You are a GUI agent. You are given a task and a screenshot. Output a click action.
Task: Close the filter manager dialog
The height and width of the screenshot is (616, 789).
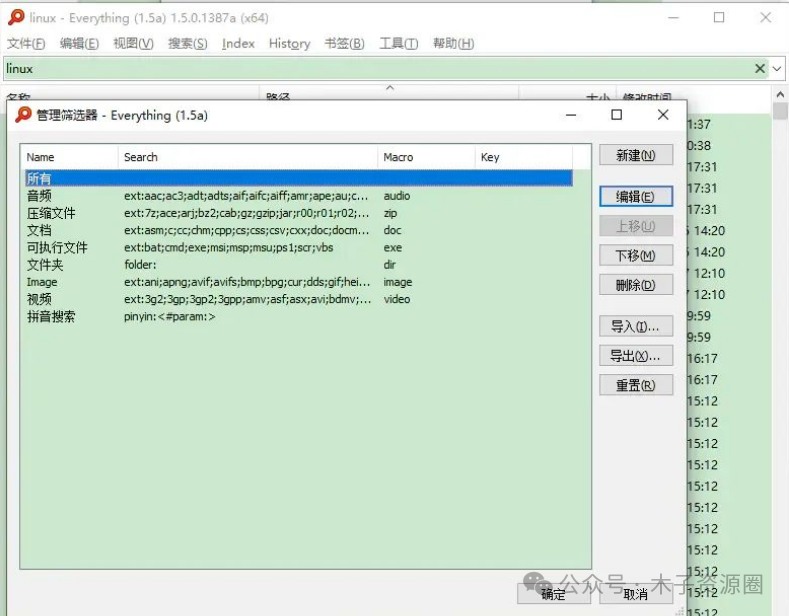[663, 115]
